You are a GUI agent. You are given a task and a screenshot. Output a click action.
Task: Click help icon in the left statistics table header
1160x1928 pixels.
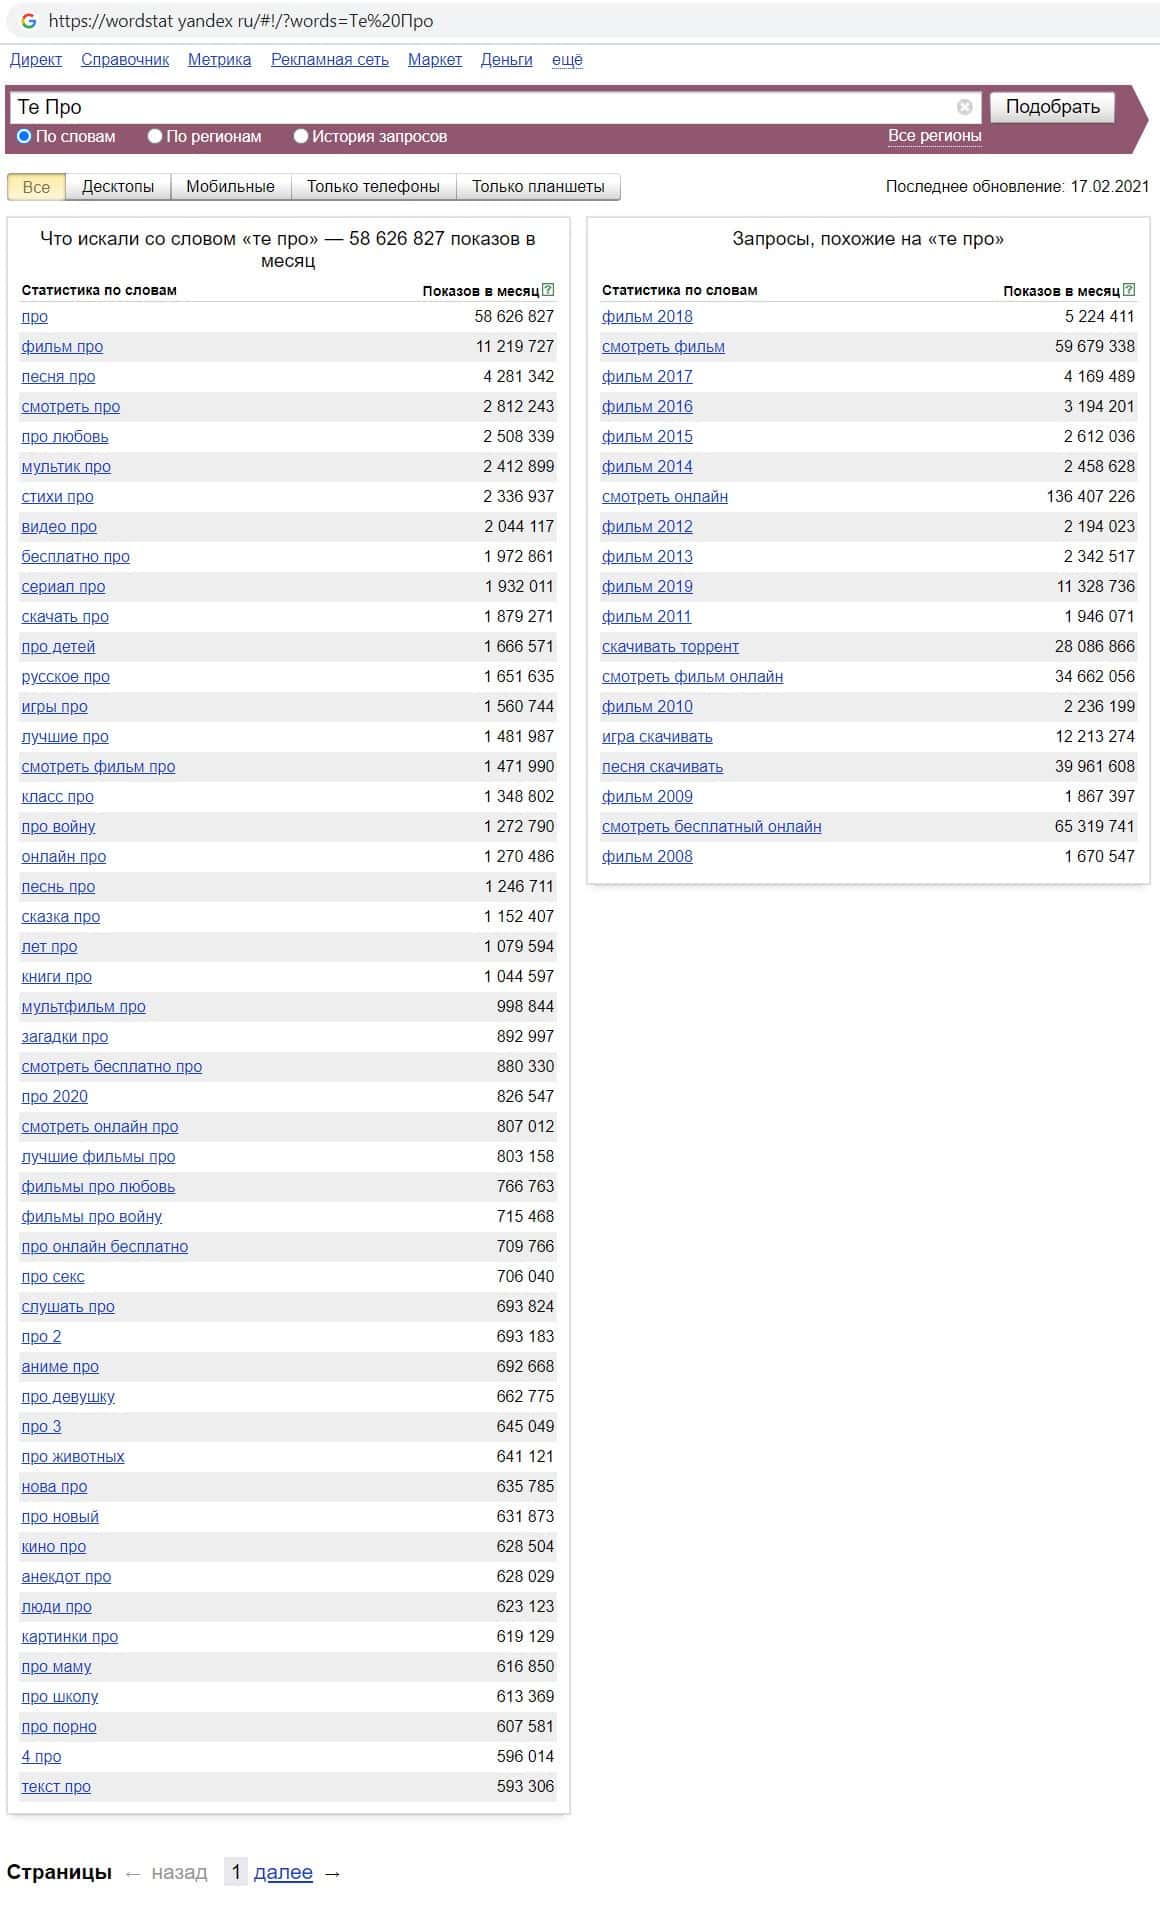point(548,290)
